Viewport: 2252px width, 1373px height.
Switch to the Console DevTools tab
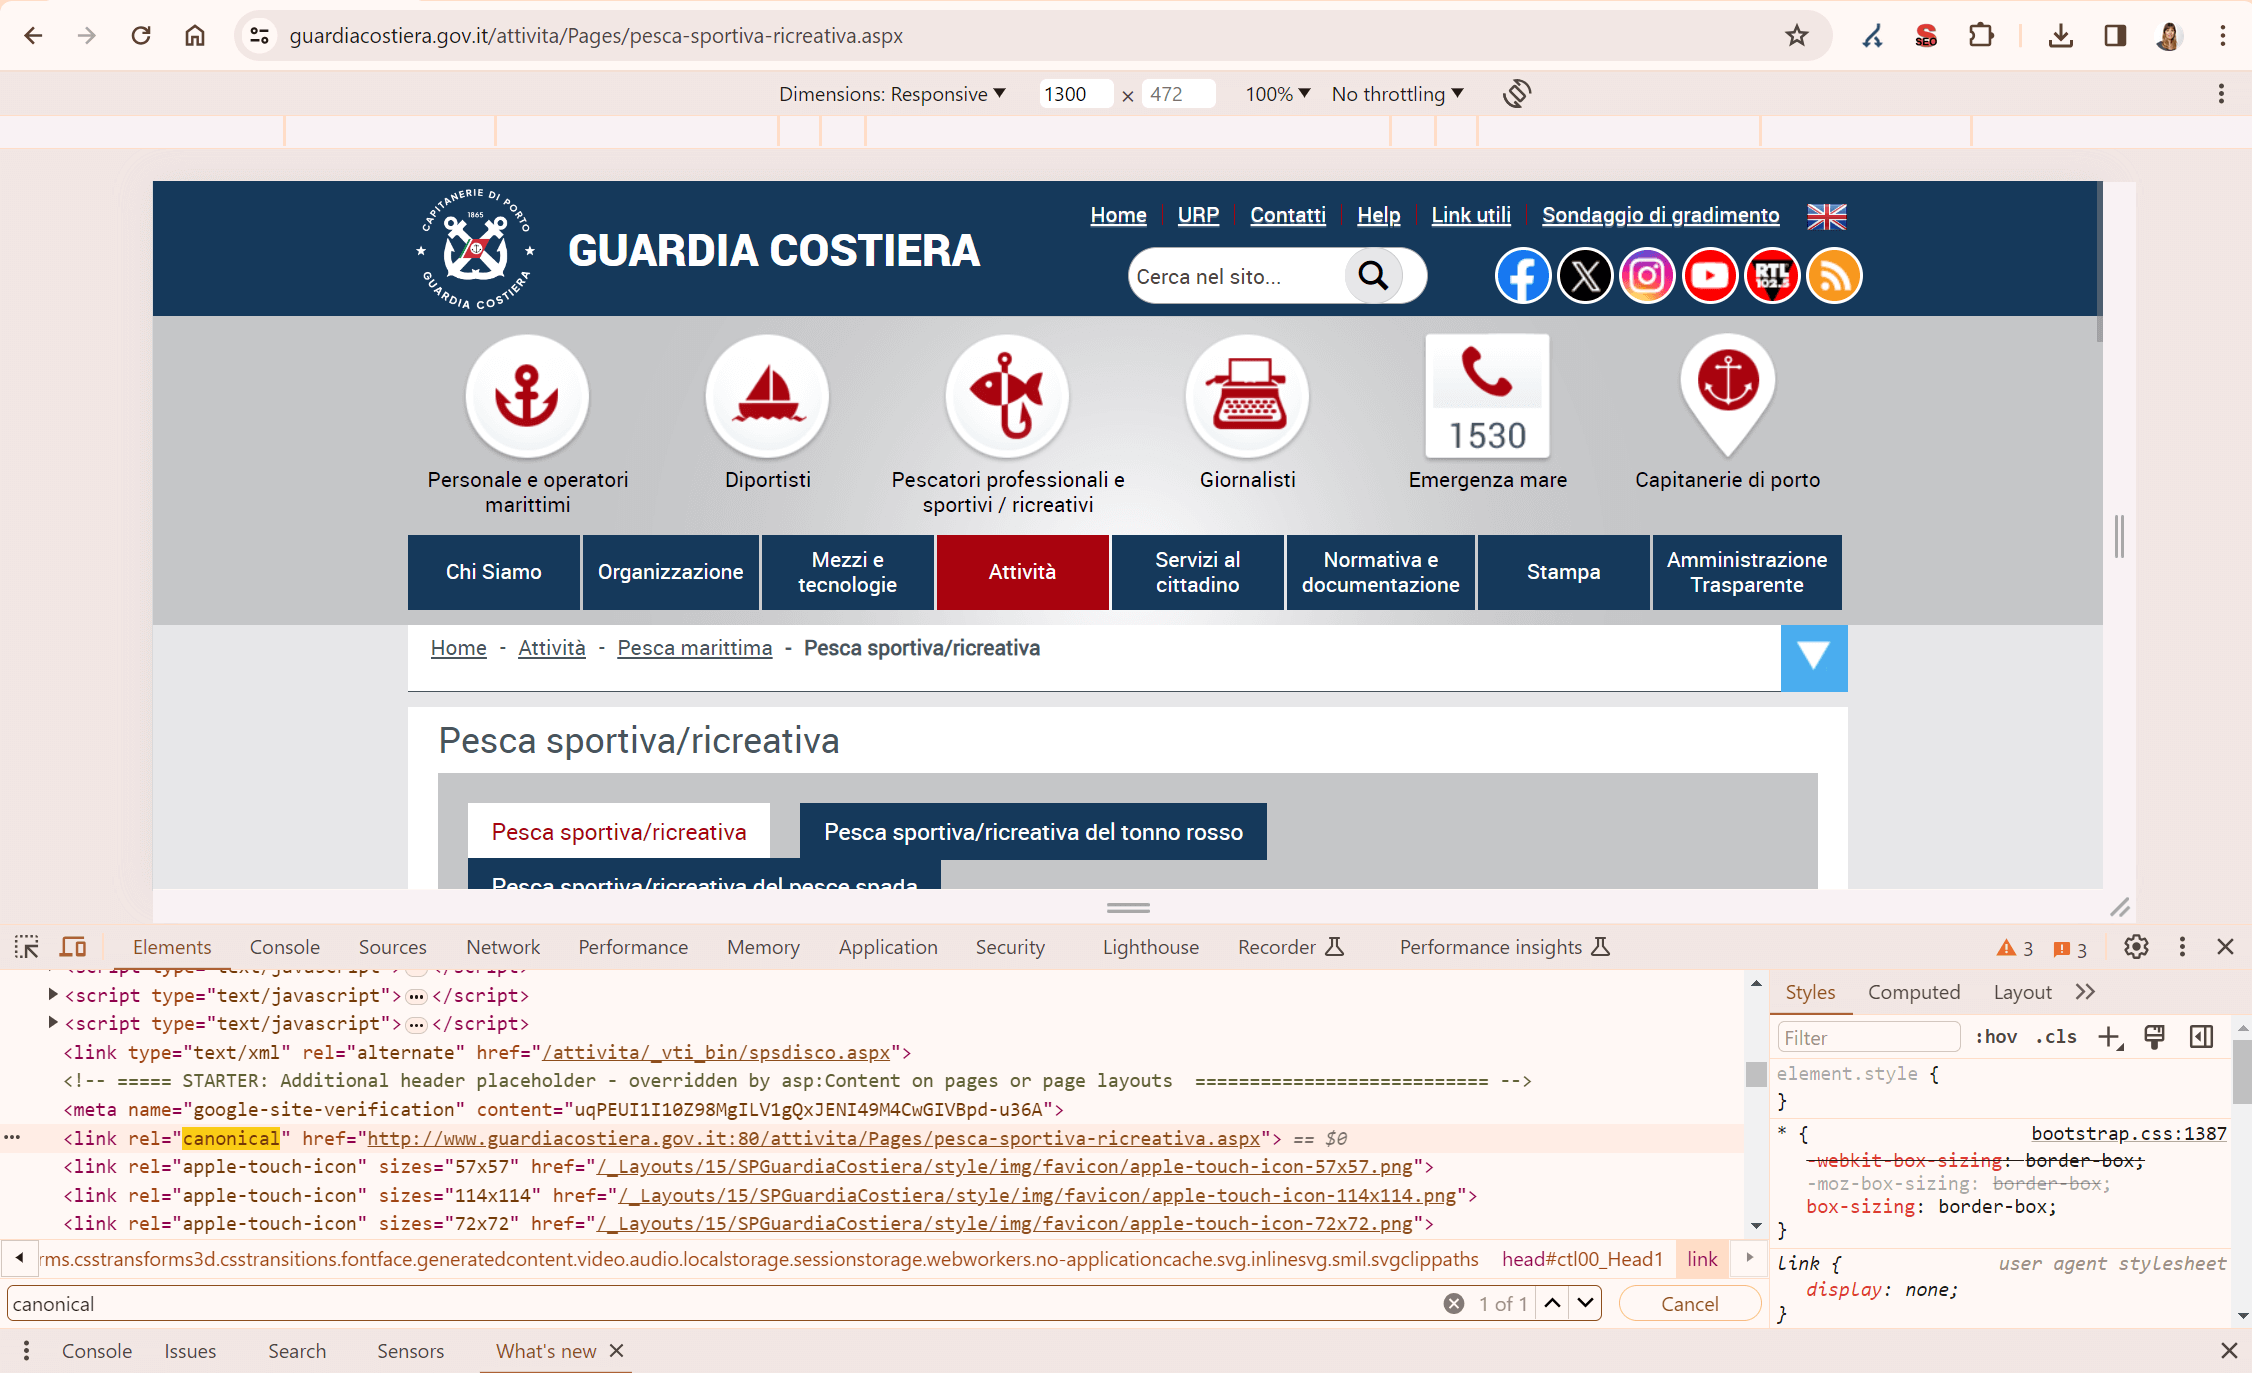tap(285, 947)
